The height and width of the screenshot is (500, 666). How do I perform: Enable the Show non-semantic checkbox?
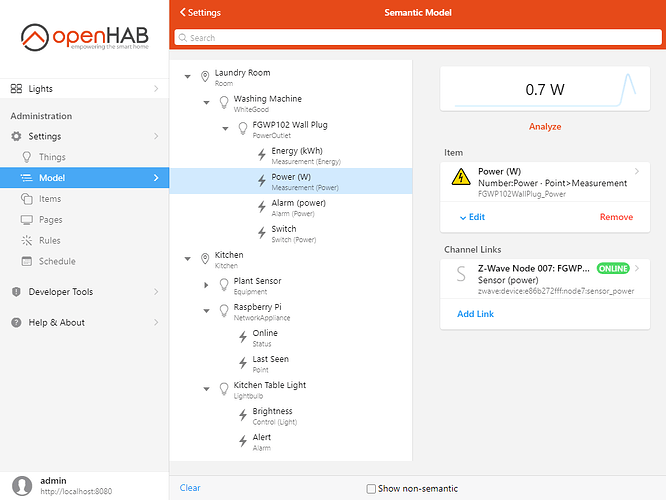coord(371,489)
